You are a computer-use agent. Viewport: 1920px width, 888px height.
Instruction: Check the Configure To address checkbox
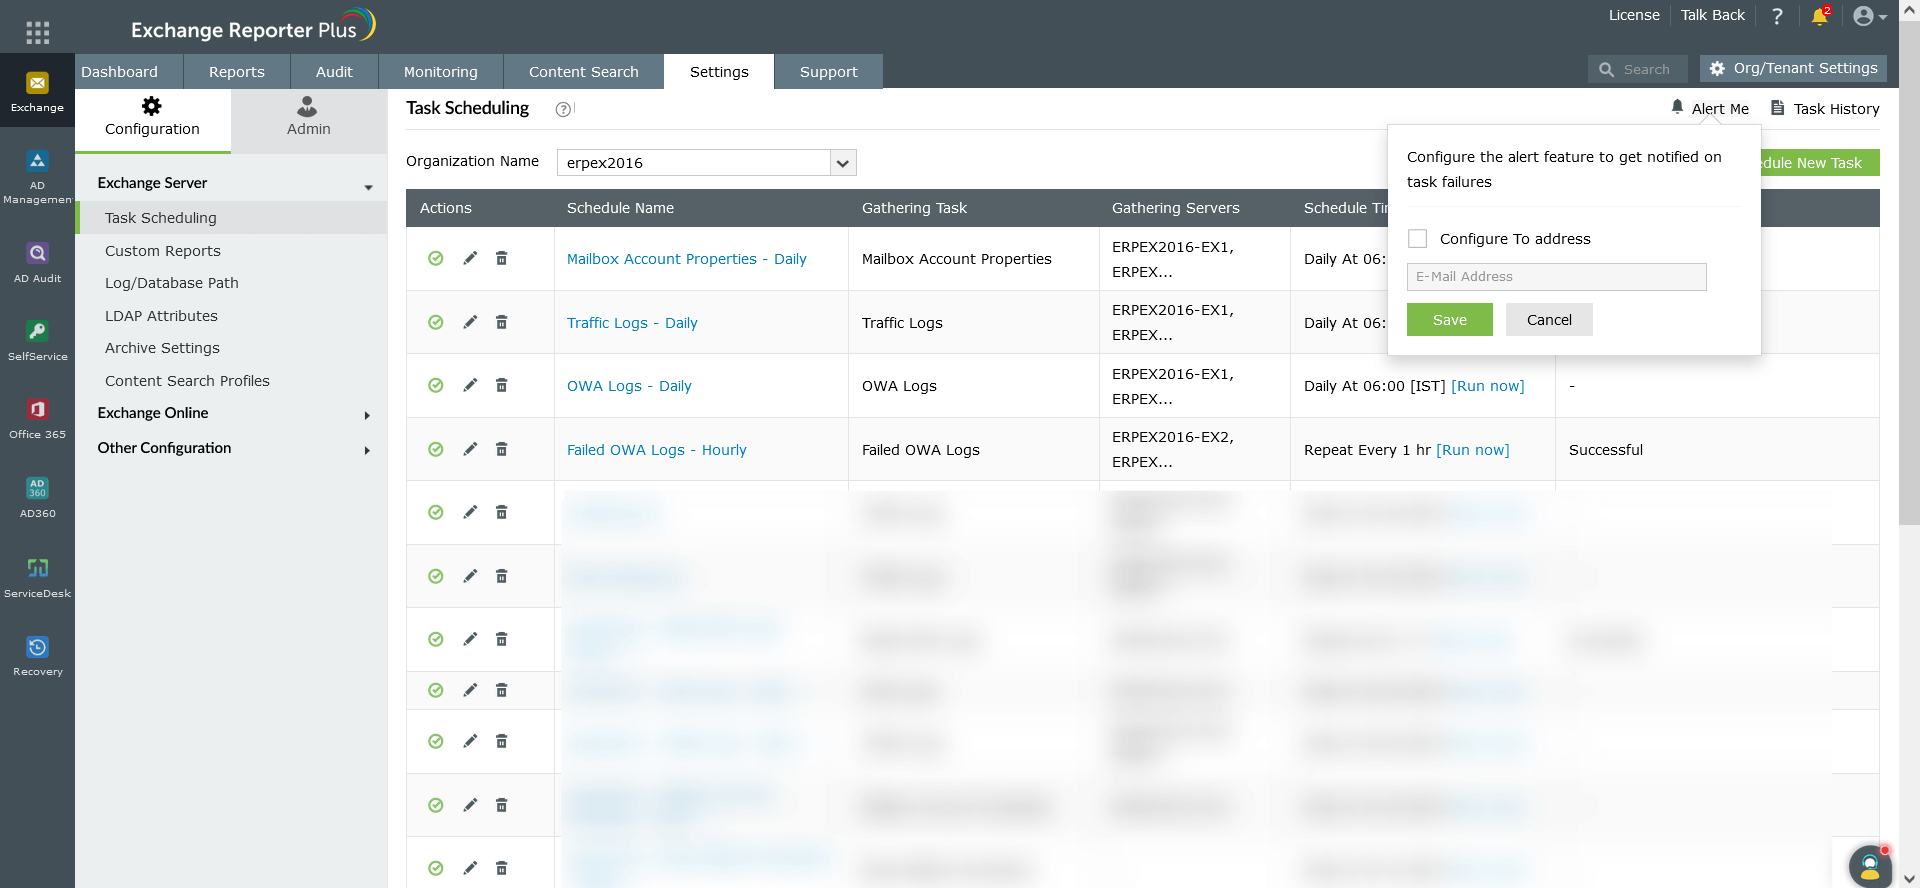coord(1418,238)
